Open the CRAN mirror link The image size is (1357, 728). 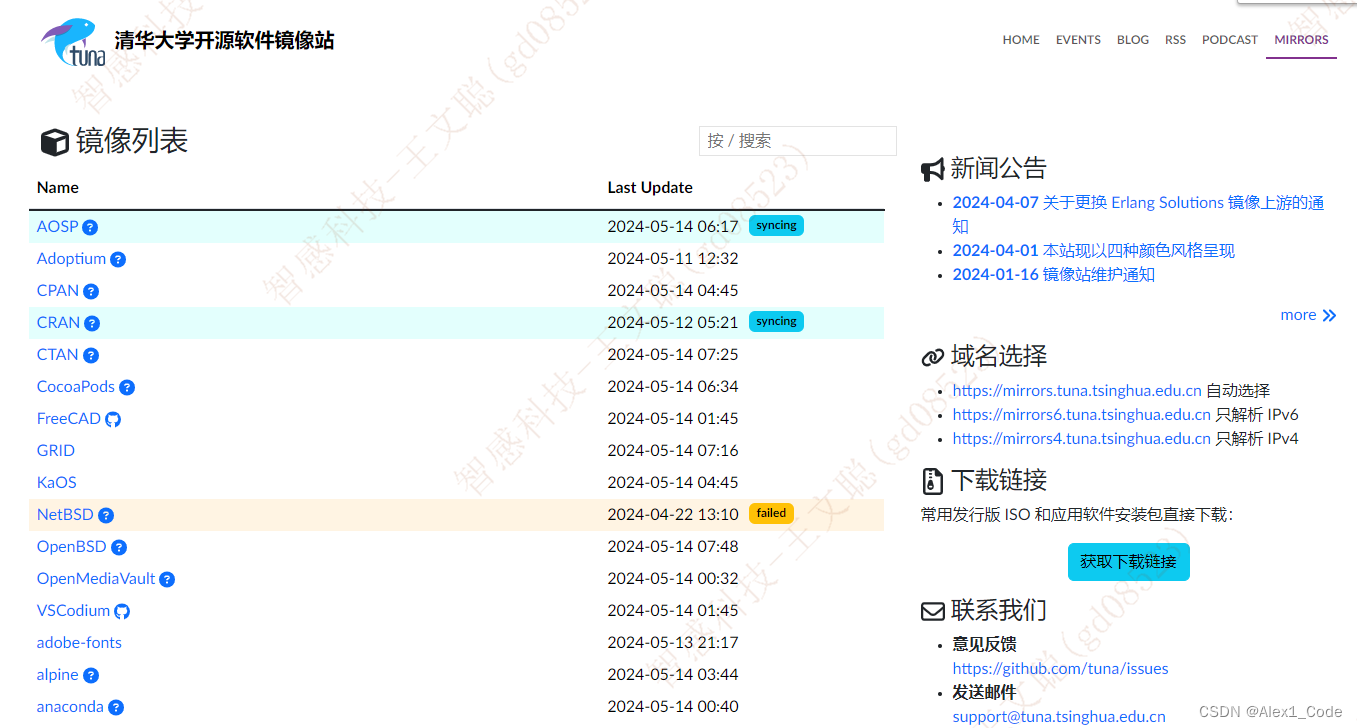pos(58,323)
